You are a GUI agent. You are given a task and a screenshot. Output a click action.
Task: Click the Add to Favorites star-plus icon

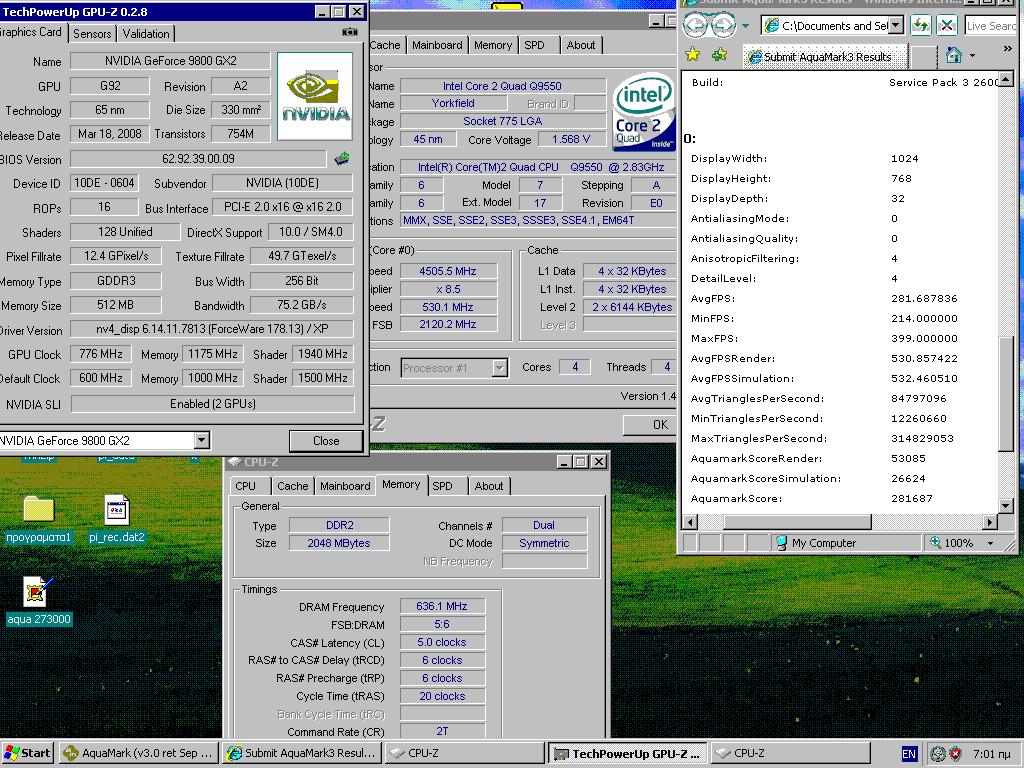(720, 55)
